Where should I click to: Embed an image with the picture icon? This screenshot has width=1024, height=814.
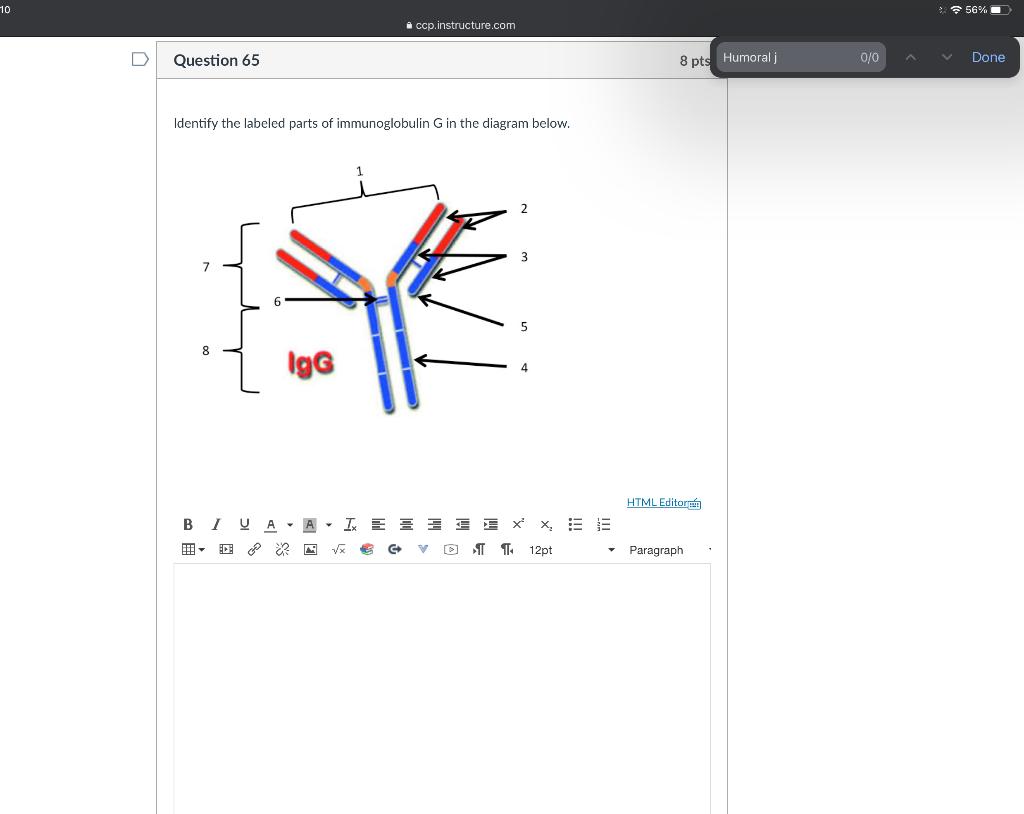(310, 549)
